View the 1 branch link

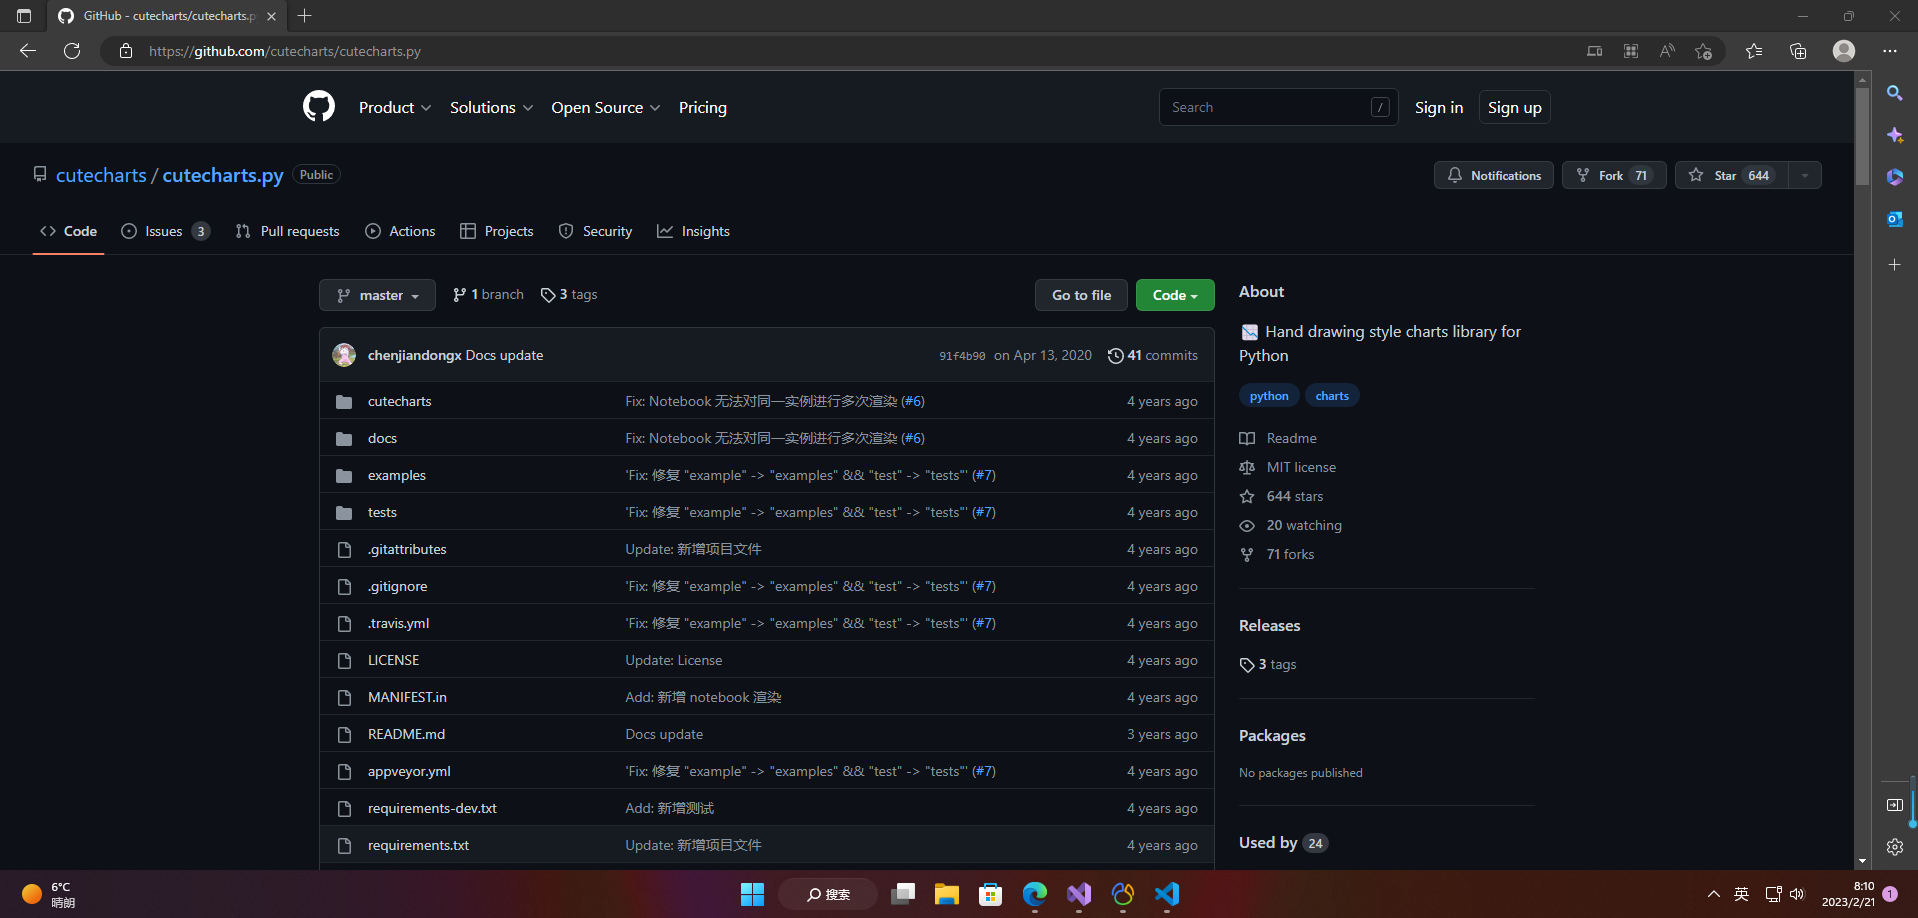[488, 294]
